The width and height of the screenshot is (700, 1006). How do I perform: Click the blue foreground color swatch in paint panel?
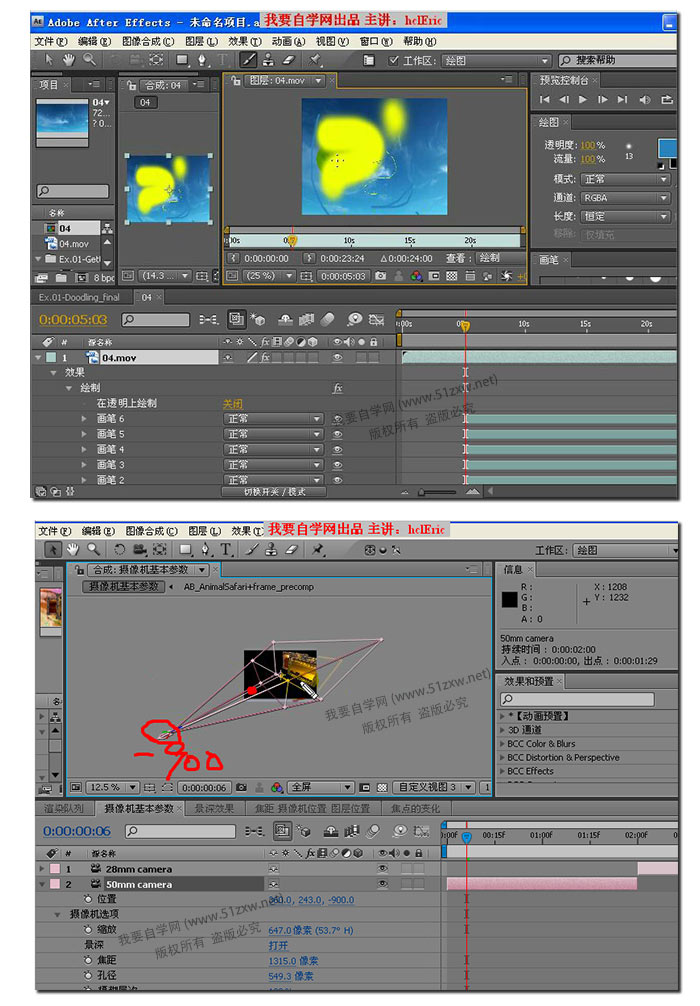click(667, 148)
